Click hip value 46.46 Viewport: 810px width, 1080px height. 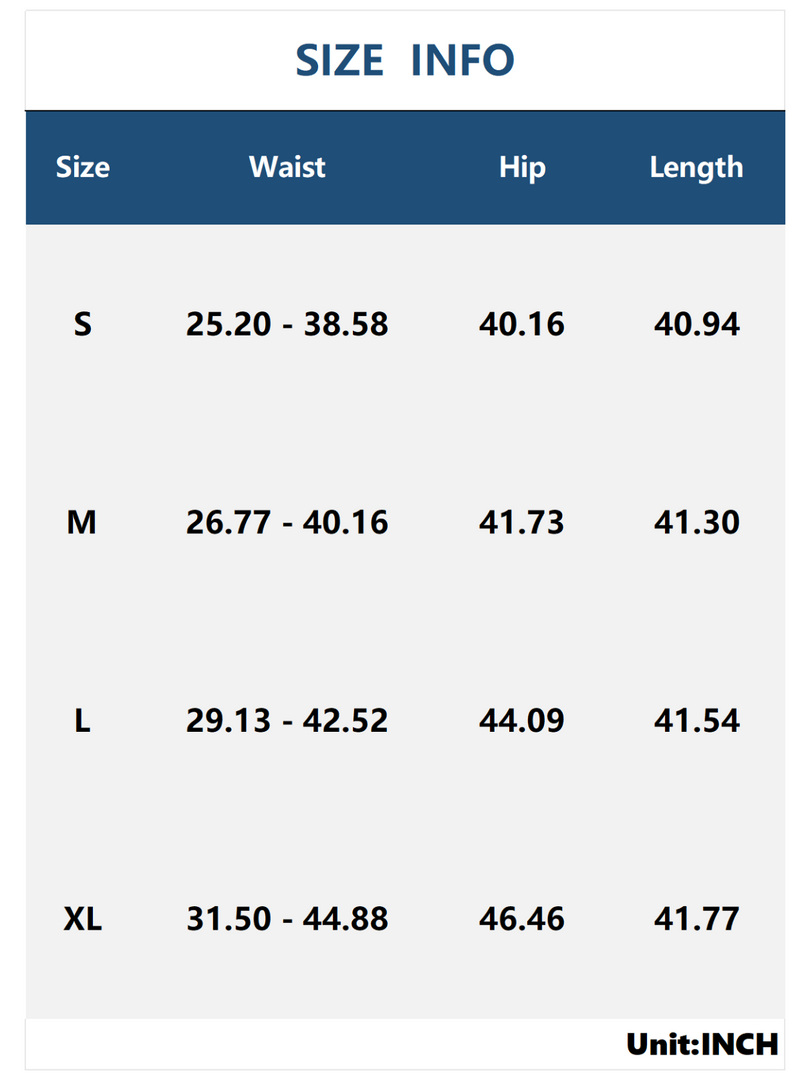pos(522,919)
